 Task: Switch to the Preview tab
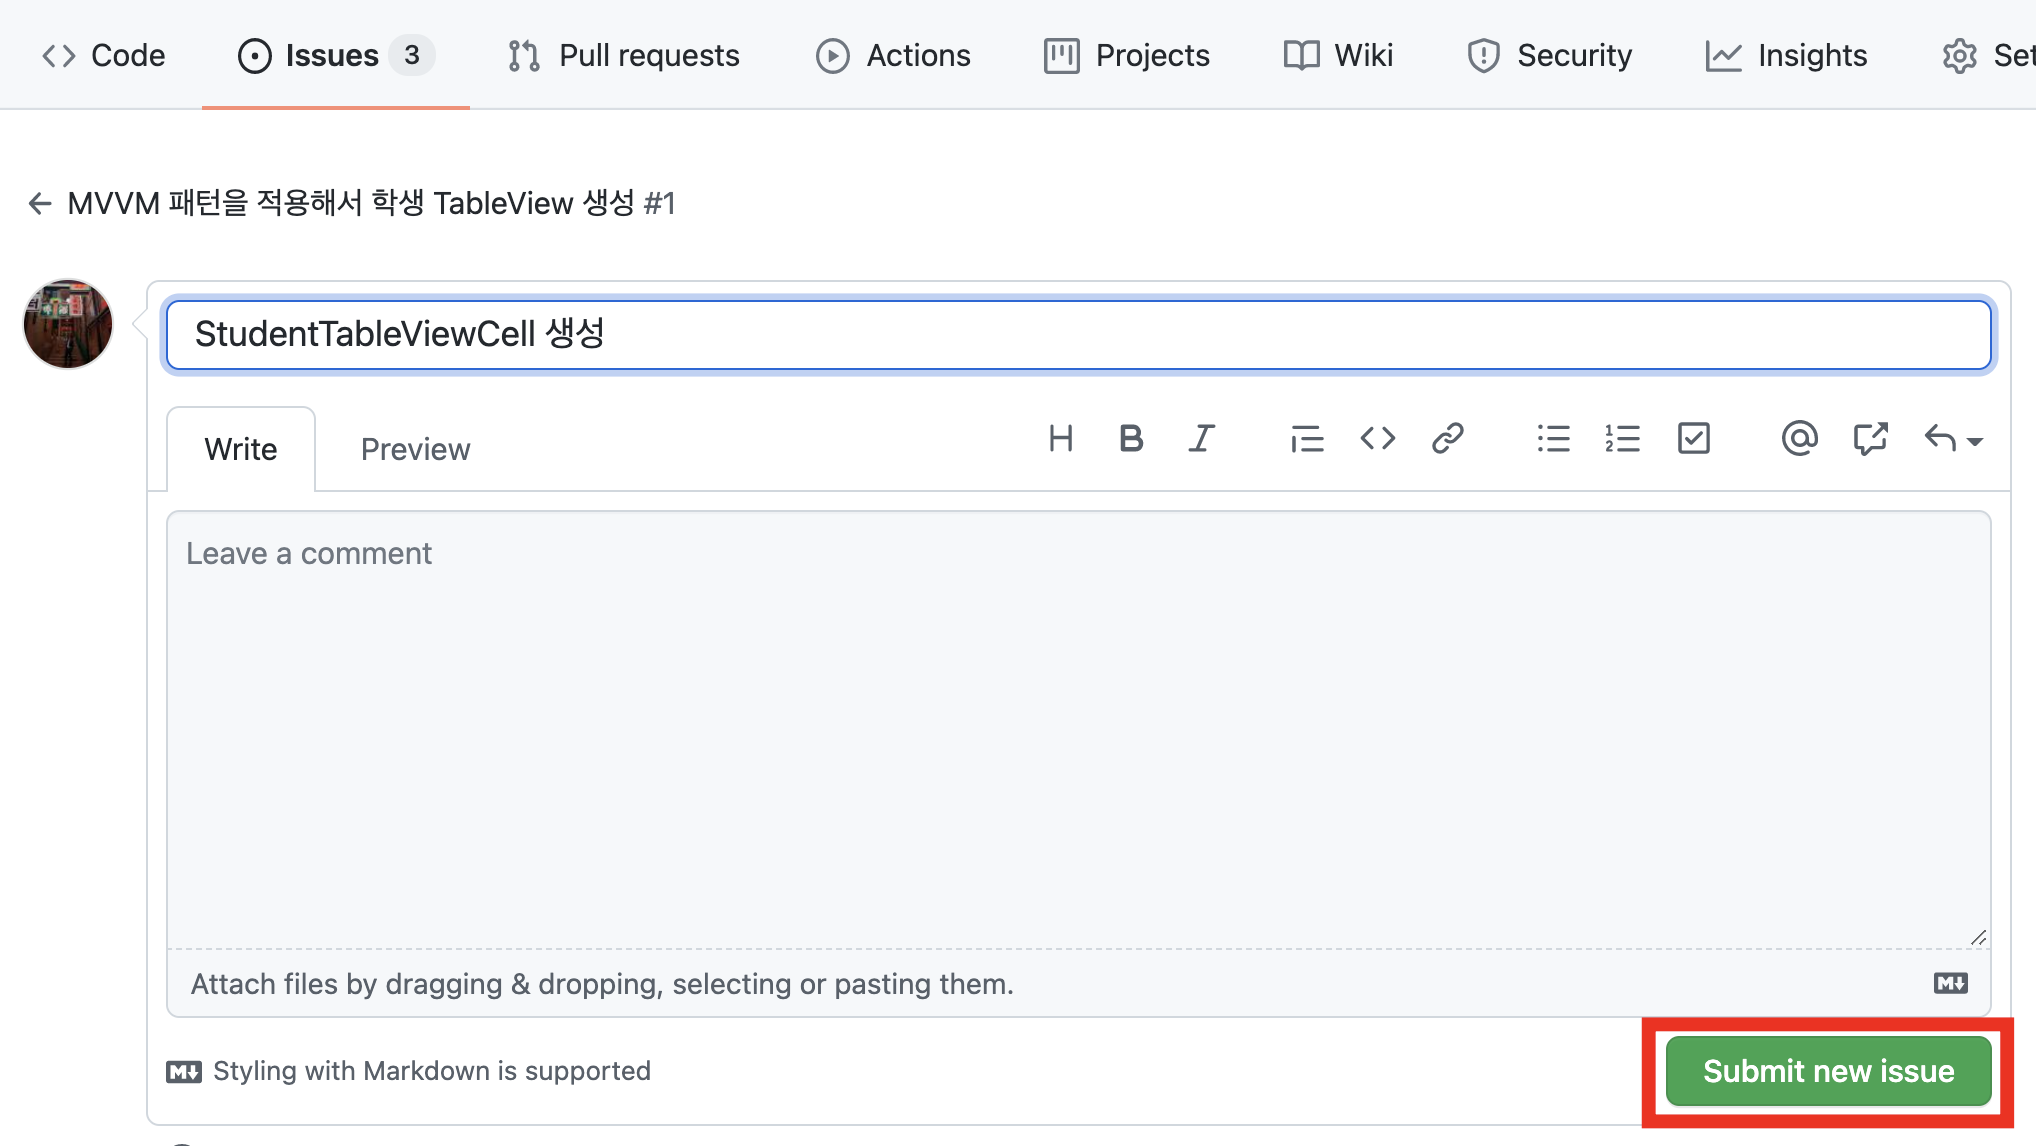point(415,450)
